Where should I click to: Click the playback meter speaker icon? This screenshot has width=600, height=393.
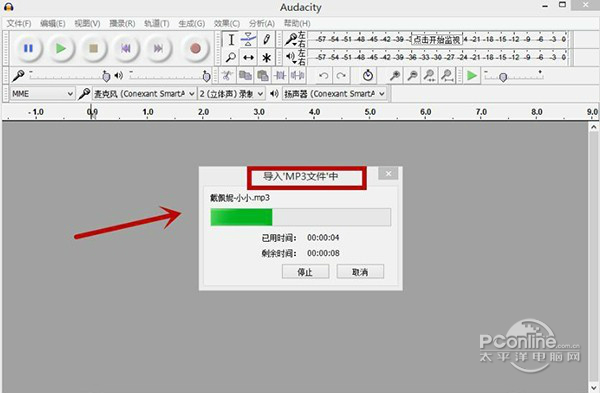291,57
